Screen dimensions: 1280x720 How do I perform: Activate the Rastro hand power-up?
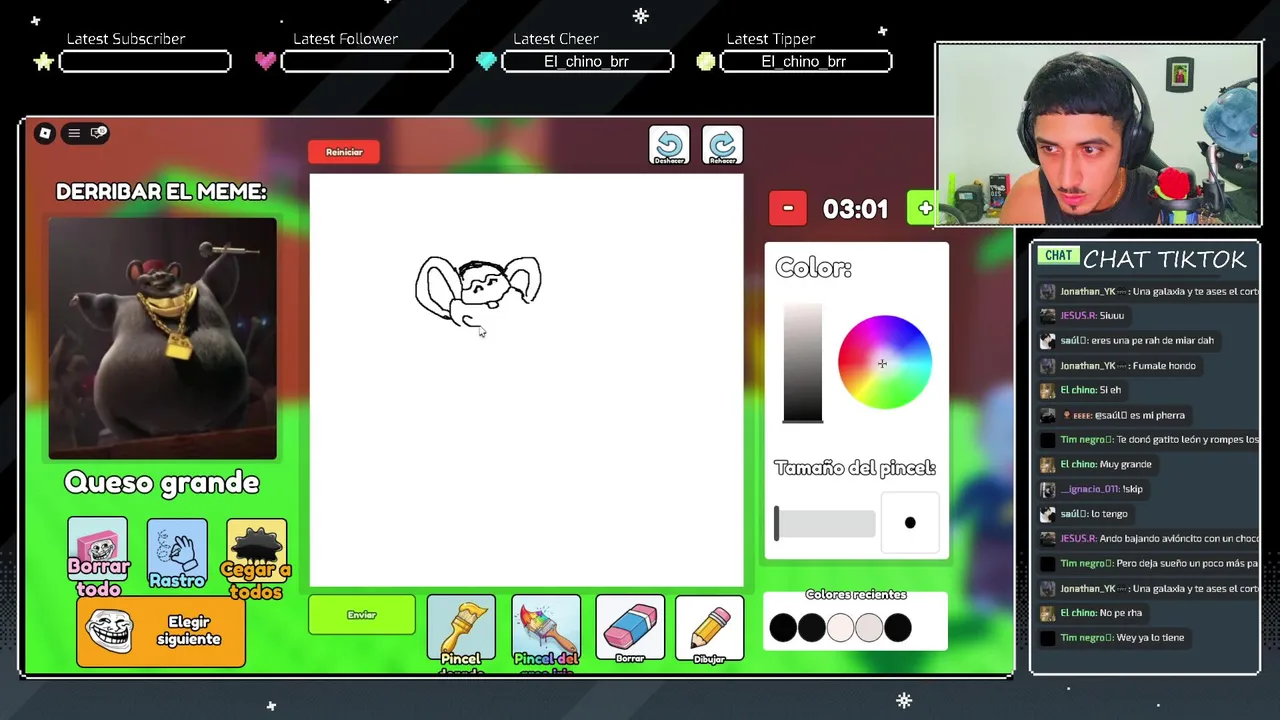click(x=177, y=553)
